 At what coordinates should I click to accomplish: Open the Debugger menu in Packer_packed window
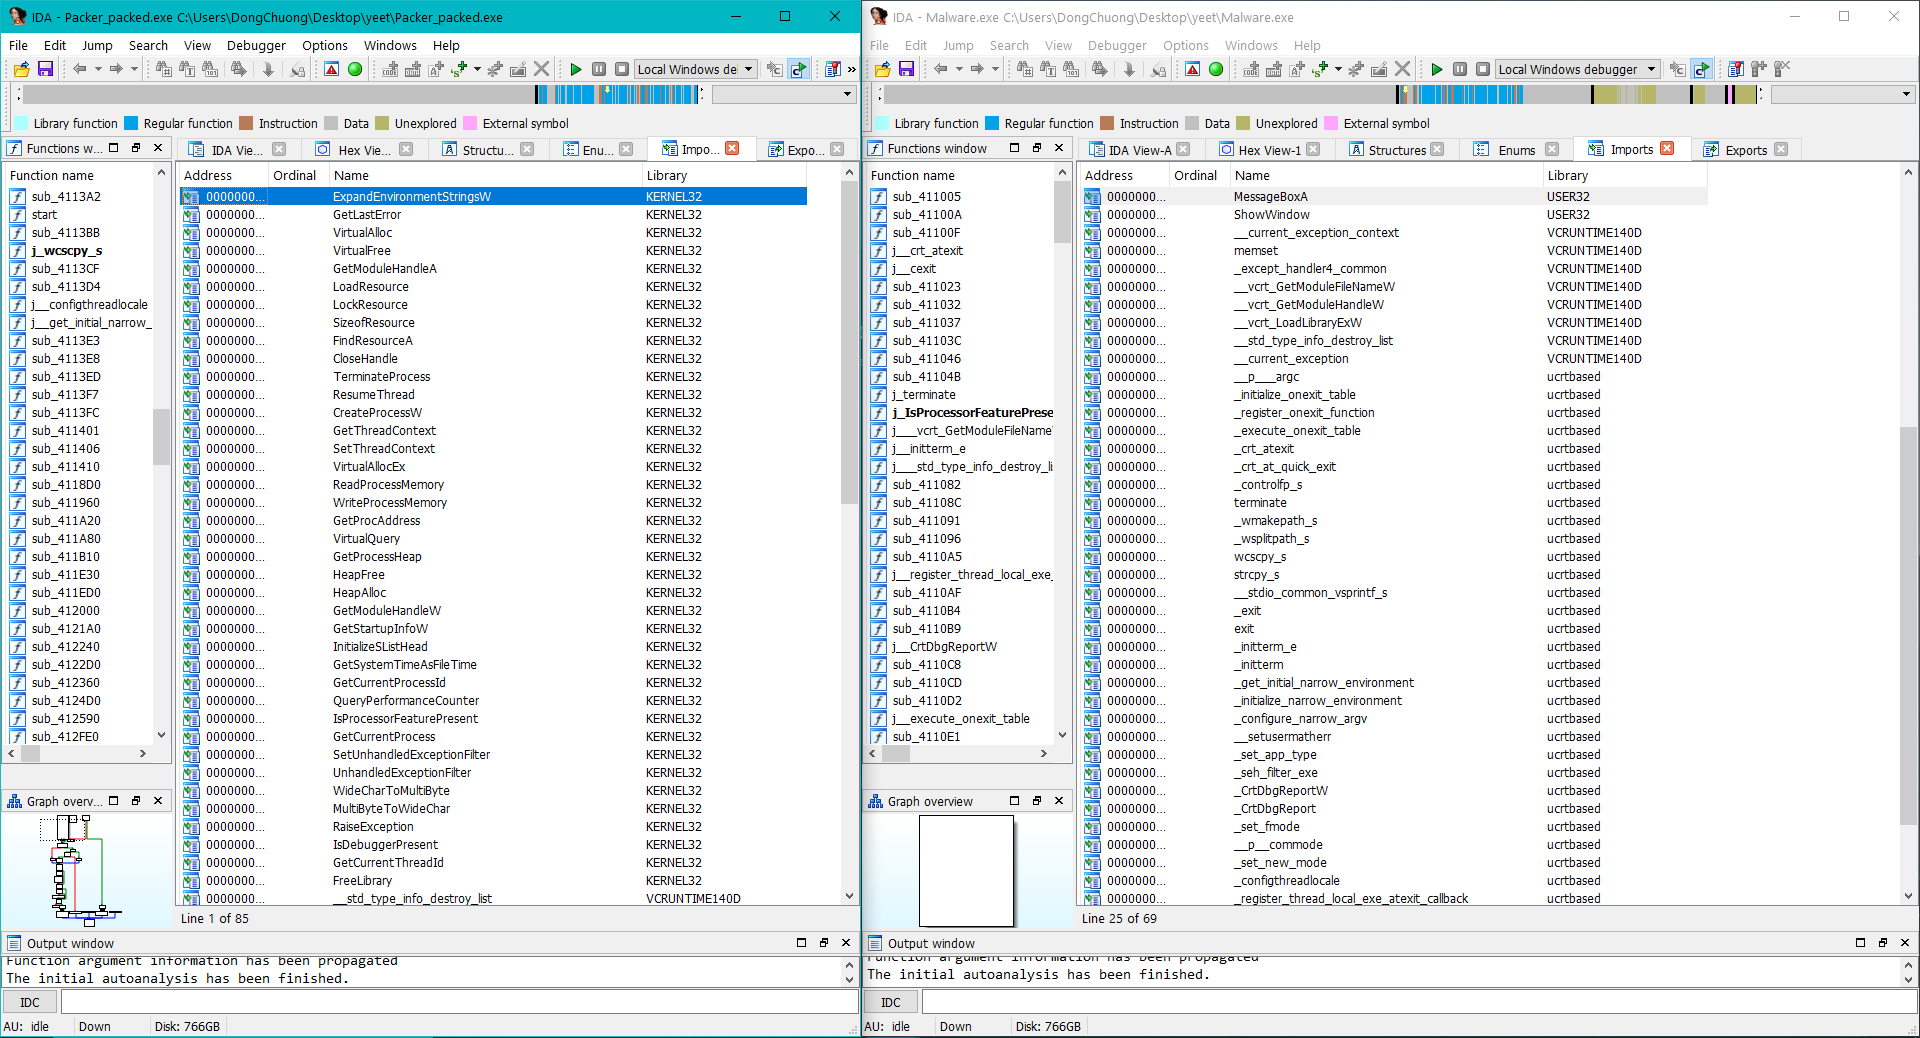click(x=256, y=45)
